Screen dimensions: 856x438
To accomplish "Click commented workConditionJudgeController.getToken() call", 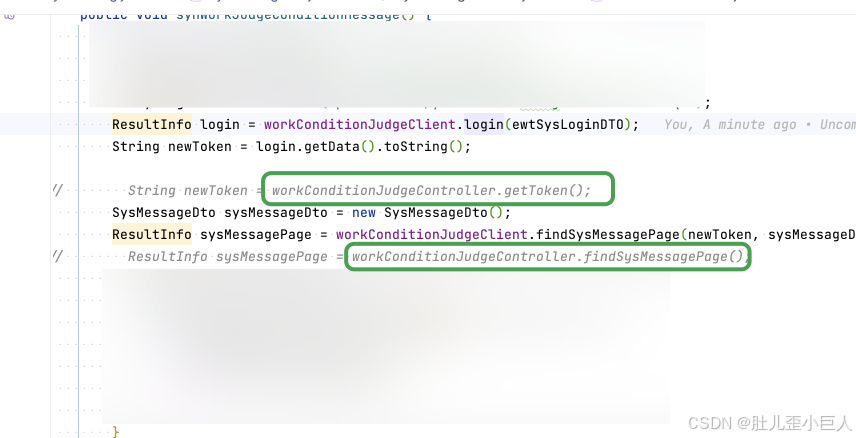I will pos(431,191).
